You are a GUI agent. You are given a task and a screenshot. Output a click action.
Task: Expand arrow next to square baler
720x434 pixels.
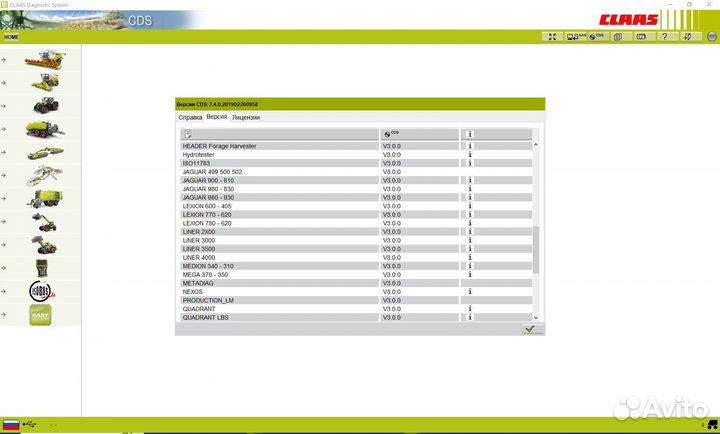(4, 129)
